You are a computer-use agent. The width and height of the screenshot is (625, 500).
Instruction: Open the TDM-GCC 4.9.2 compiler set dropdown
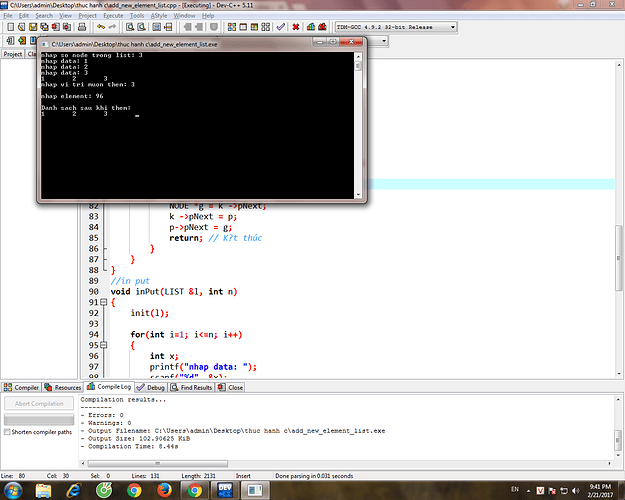(x=395, y=27)
